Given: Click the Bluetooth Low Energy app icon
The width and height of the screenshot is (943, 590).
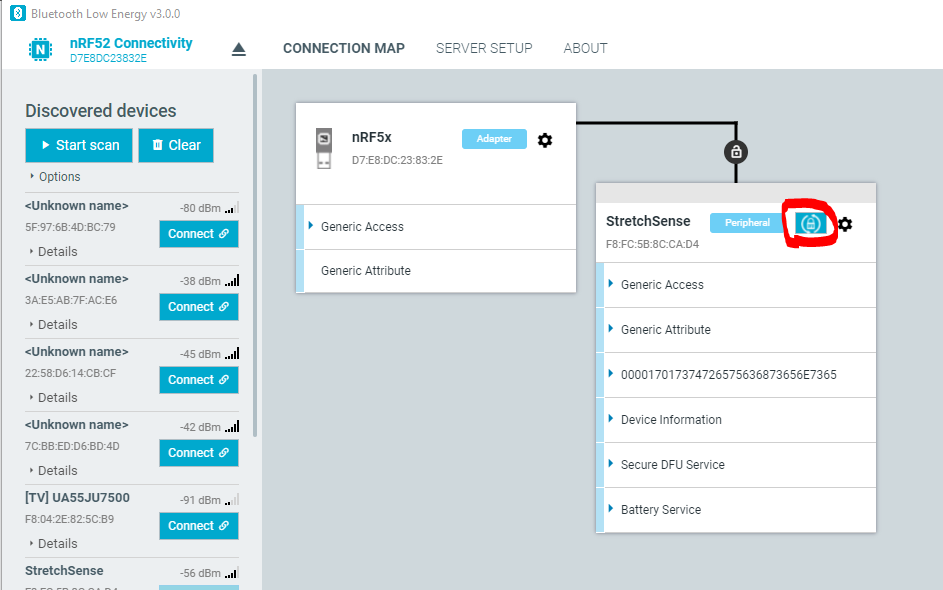Looking at the screenshot, I should tap(18, 13).
